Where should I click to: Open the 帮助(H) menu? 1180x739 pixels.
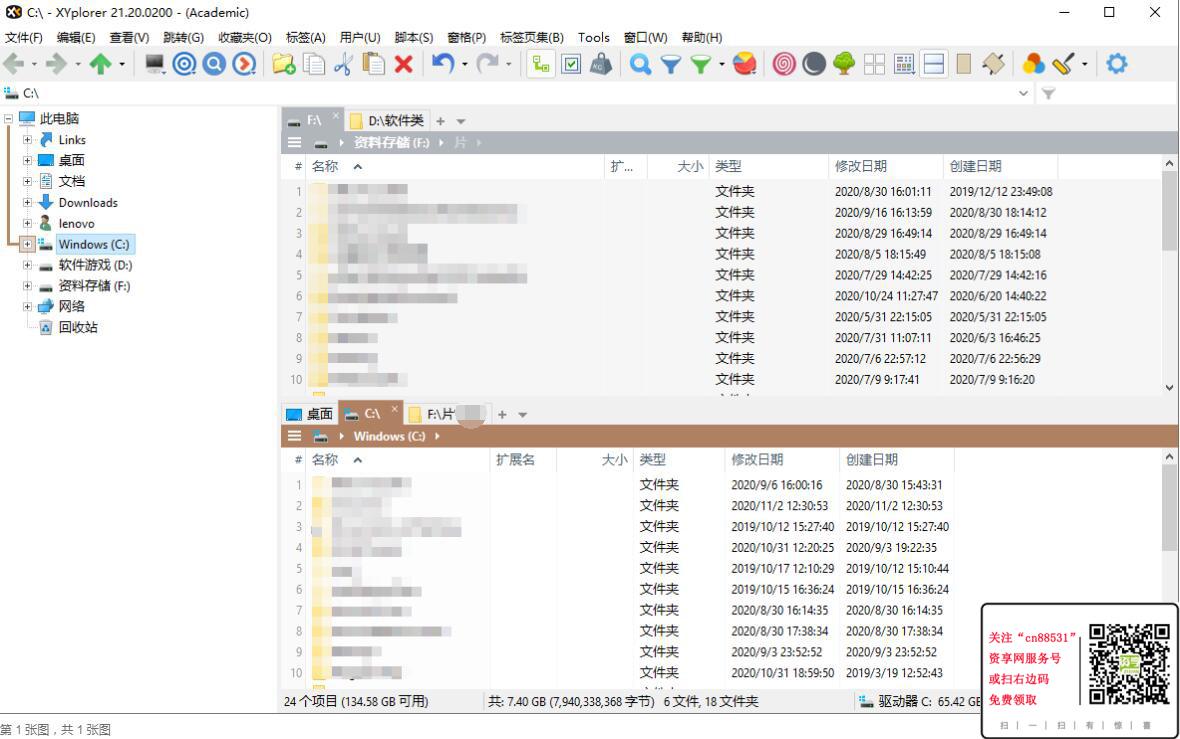[701, 37]
